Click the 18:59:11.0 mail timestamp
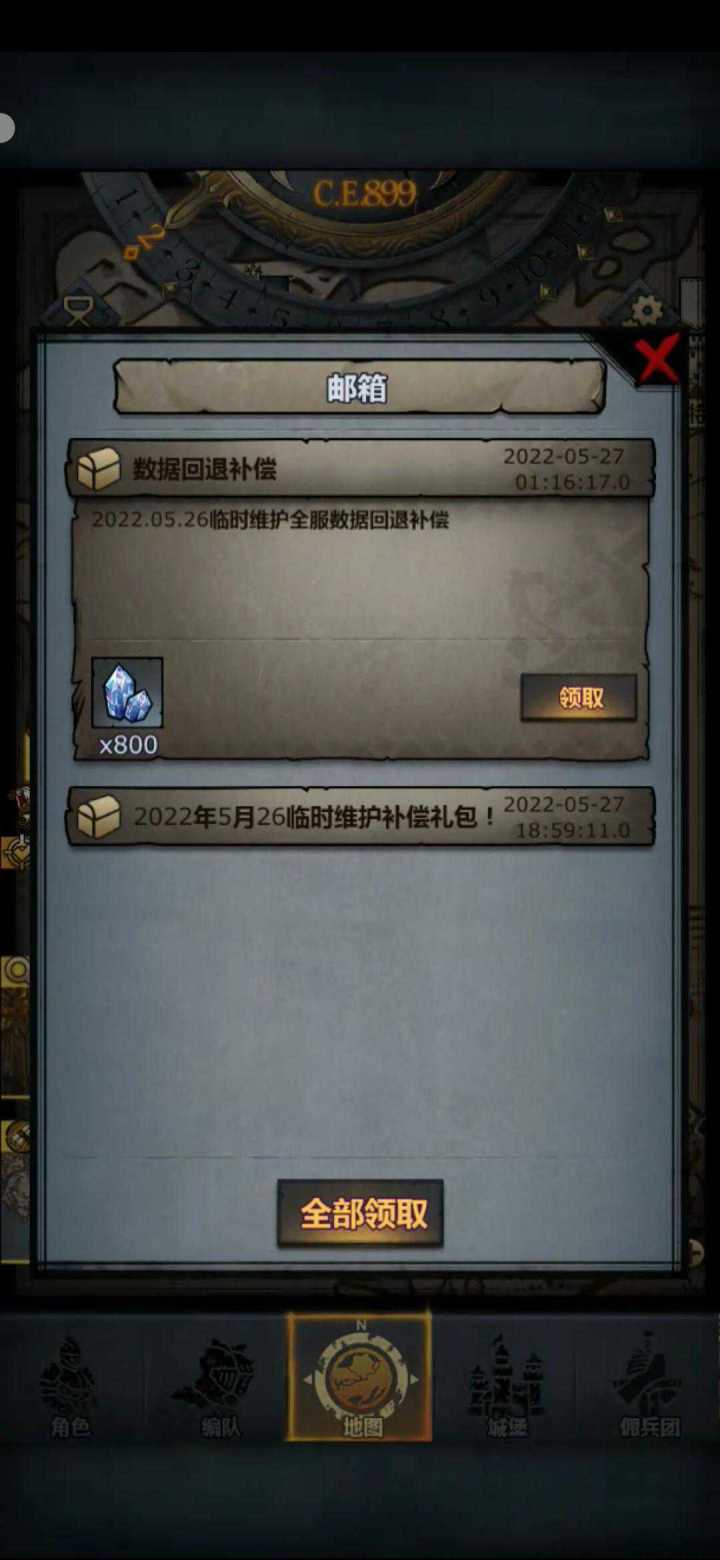This screenshot has width=720, height=1560. [573, 831]
